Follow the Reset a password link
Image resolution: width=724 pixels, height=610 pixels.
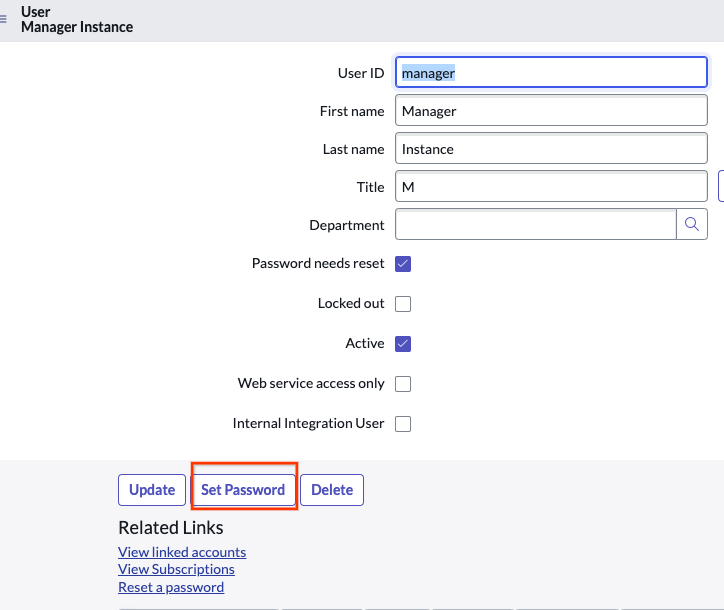171,587
